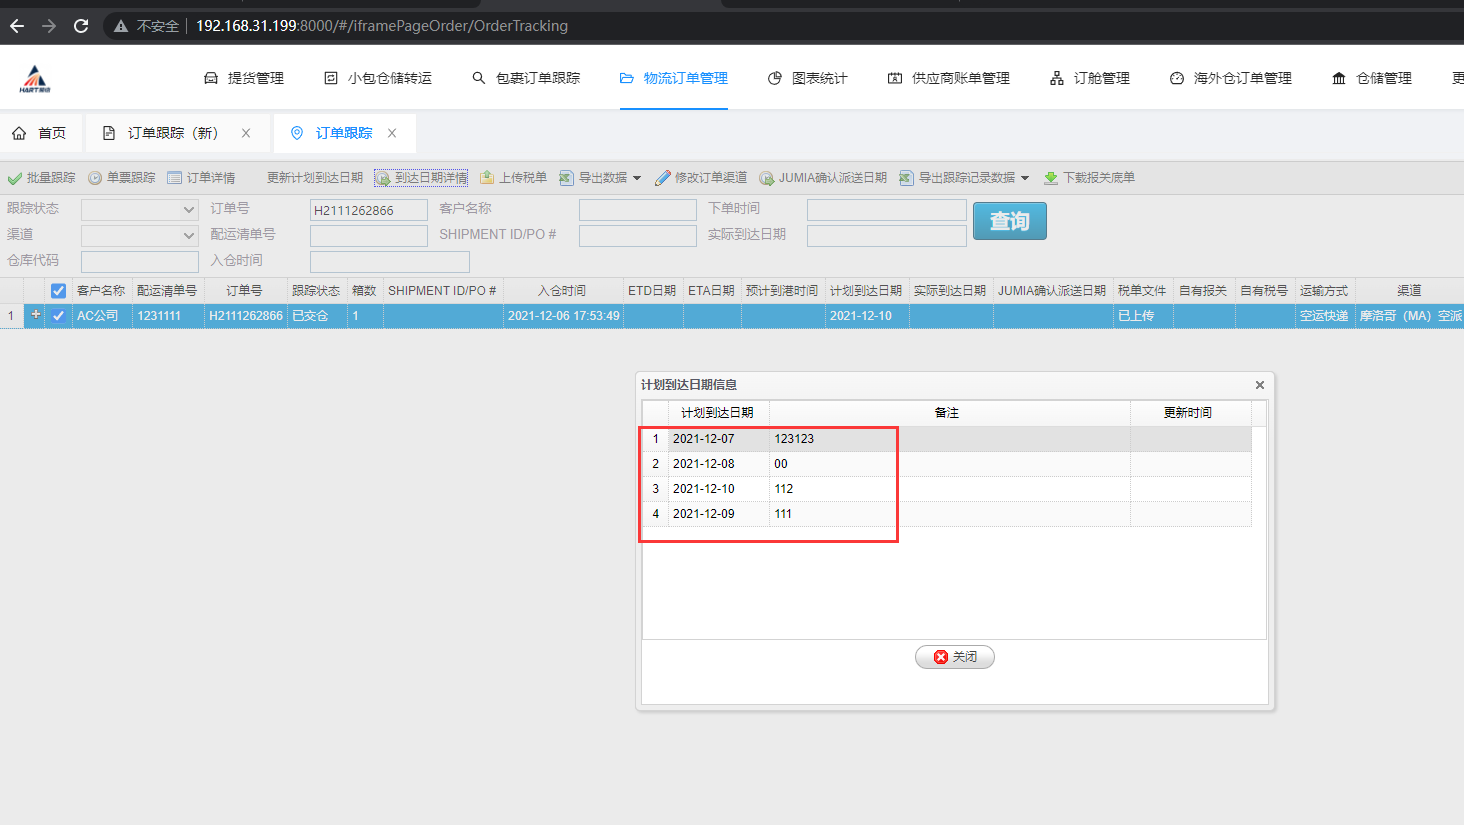Click the 订单号 input field

368,210
